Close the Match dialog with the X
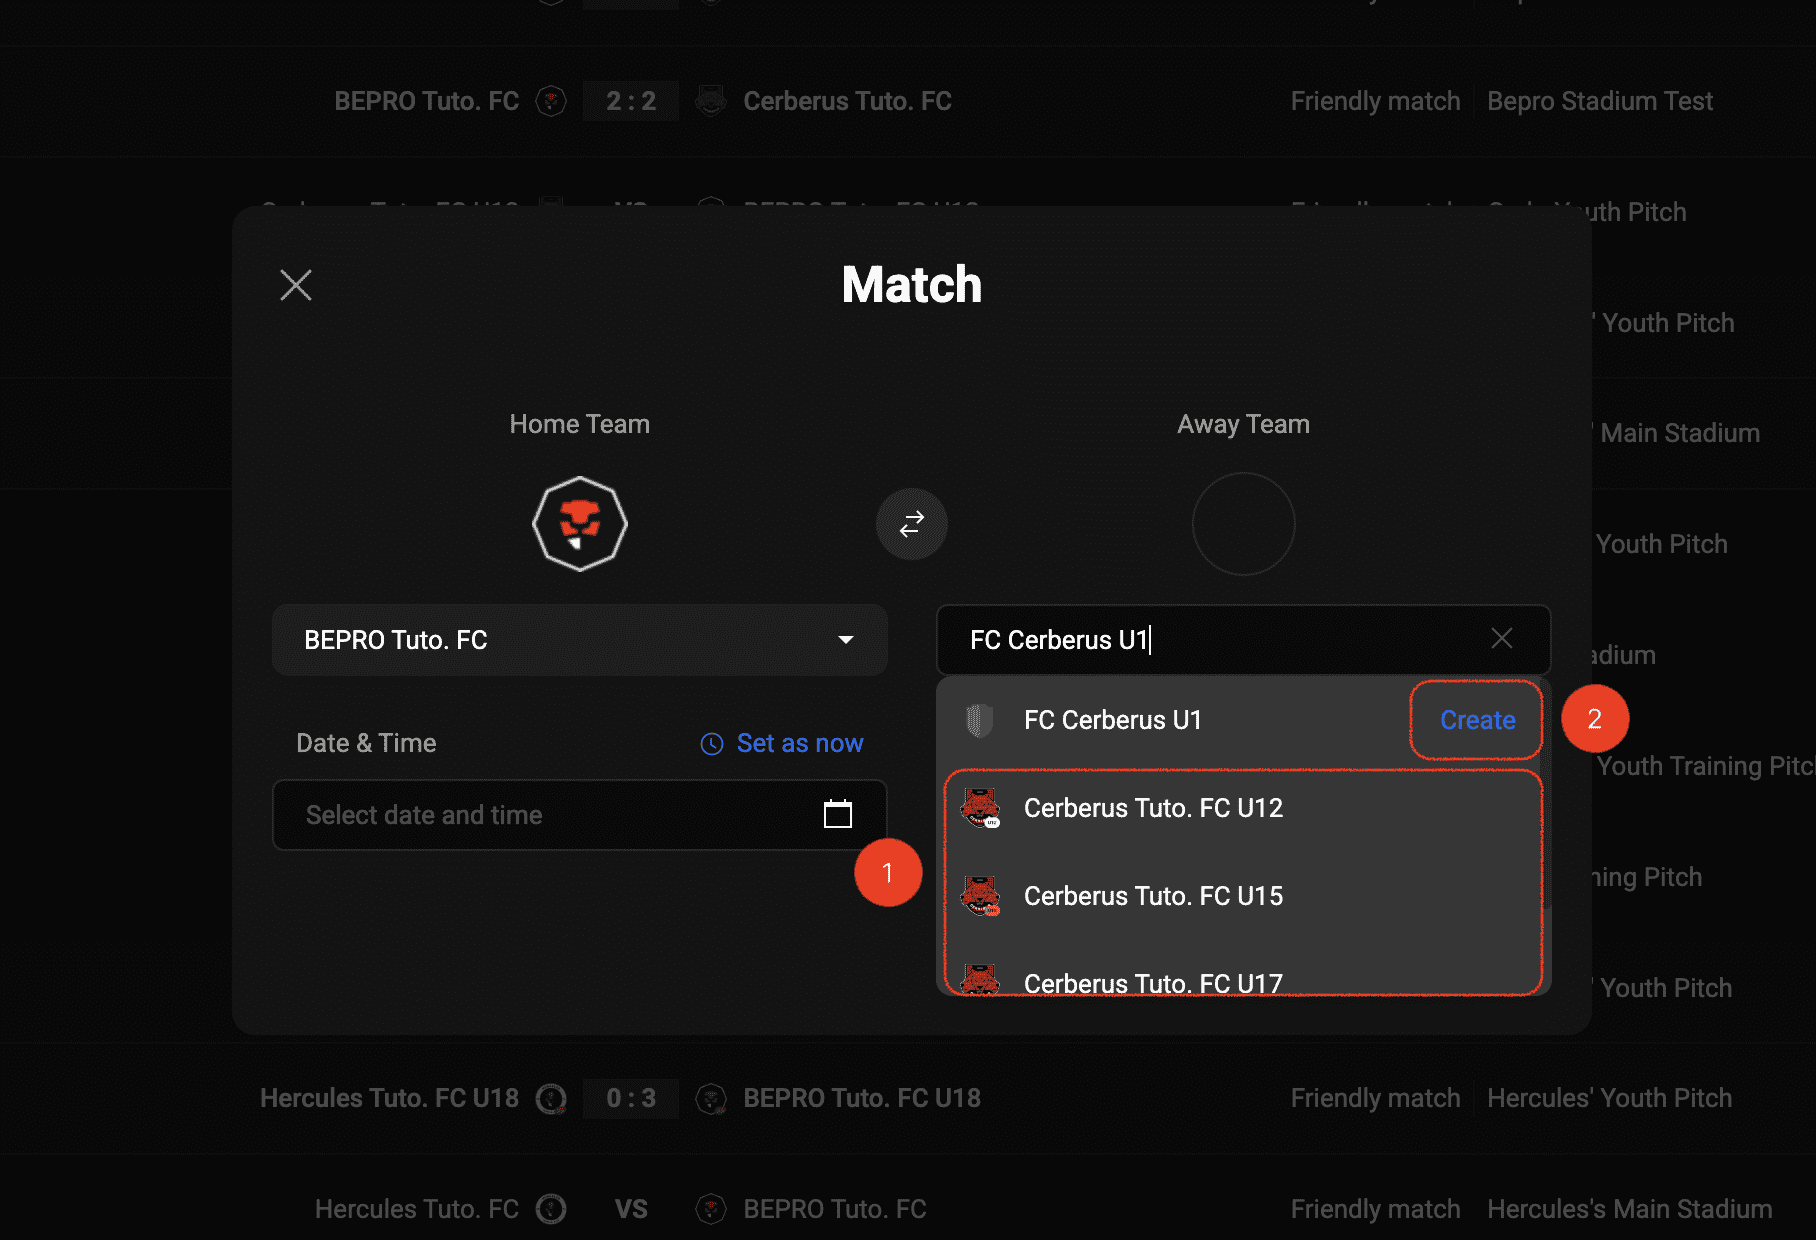The width and height of the screenshot is (1816, 1240). click(296, 285)
